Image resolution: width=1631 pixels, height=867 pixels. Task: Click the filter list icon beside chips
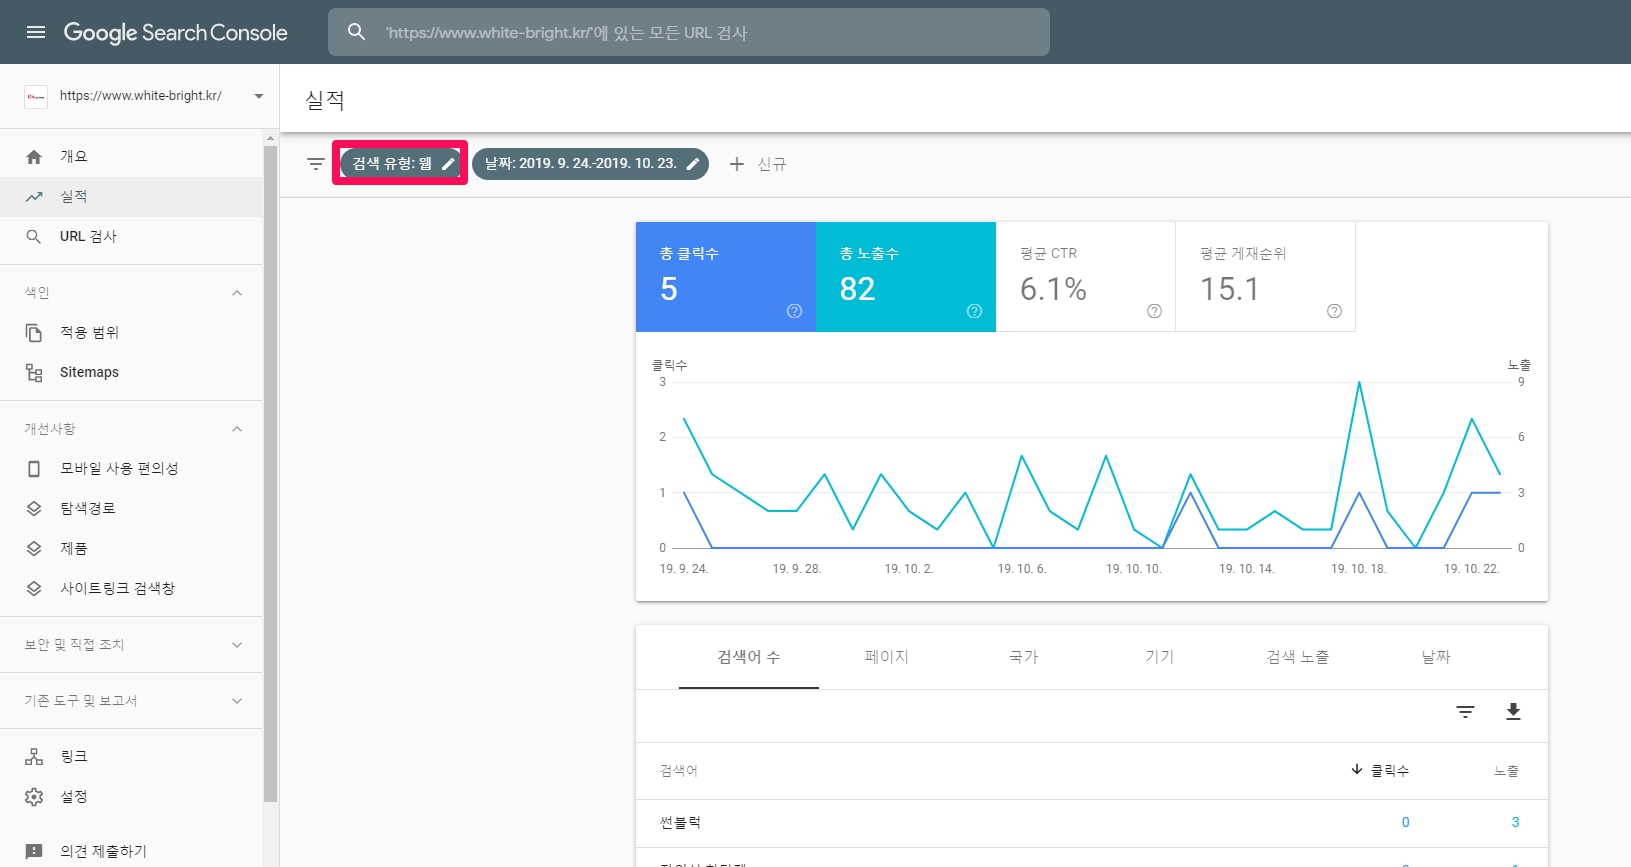tap(316, 164)
